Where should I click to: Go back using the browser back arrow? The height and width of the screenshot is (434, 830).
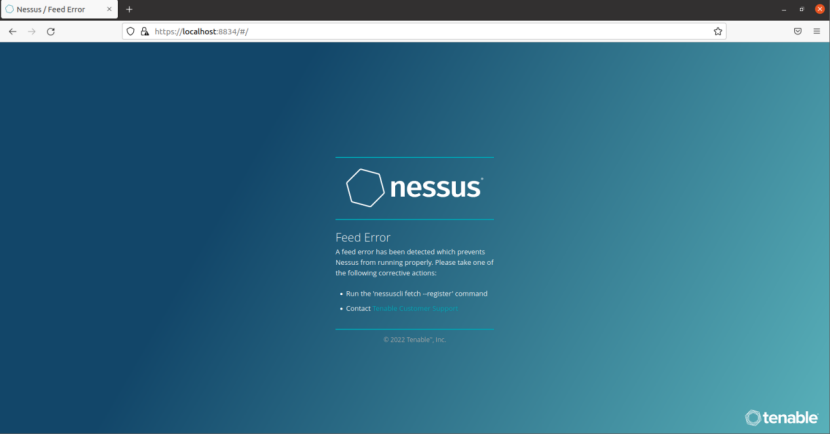[13, 32]
